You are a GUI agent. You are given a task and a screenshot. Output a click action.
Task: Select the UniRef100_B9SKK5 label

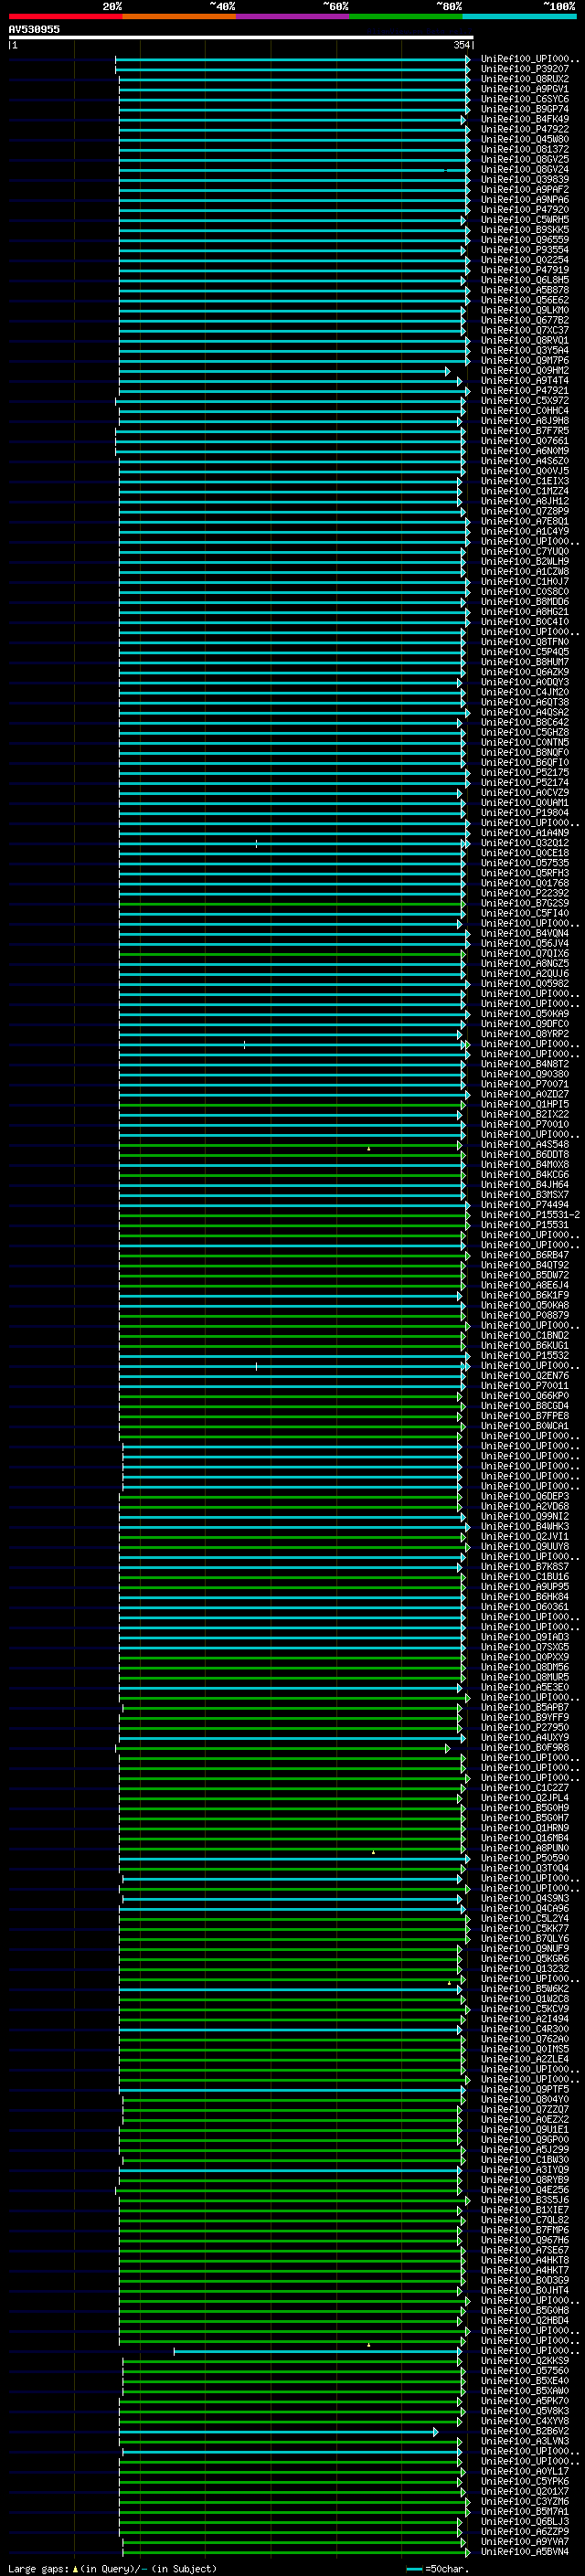coord(525,230)
